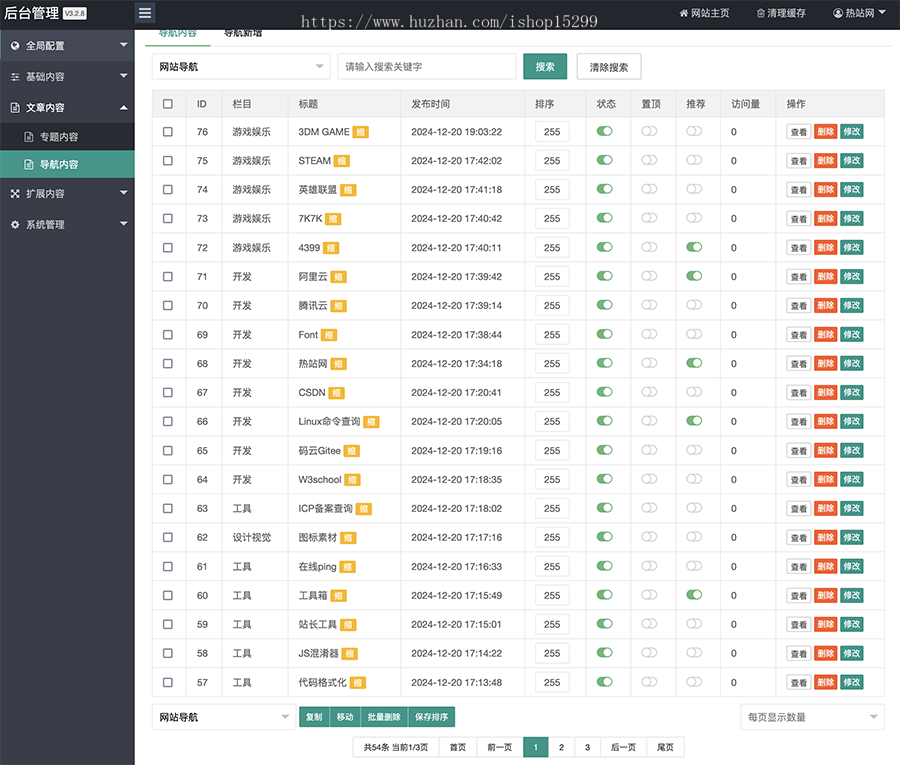900x765 pixels.
Task: Click the thumbnail badge beside 站长工具
Action: [348, 625]
